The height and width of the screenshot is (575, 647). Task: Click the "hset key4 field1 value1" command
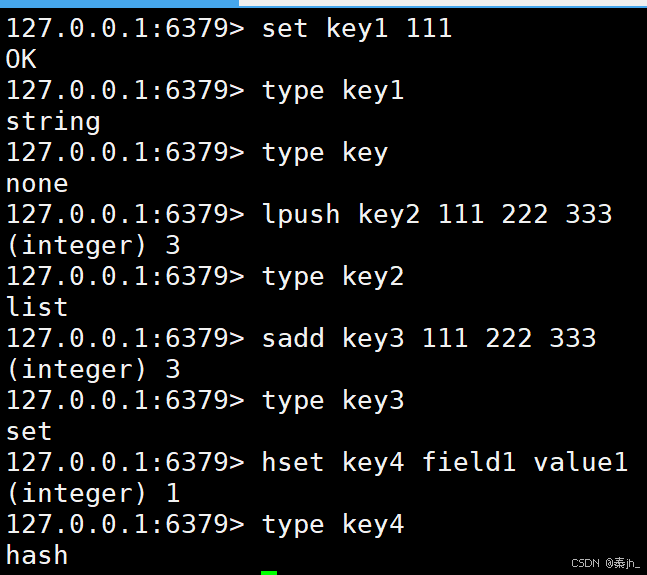(x=445, y=462)
